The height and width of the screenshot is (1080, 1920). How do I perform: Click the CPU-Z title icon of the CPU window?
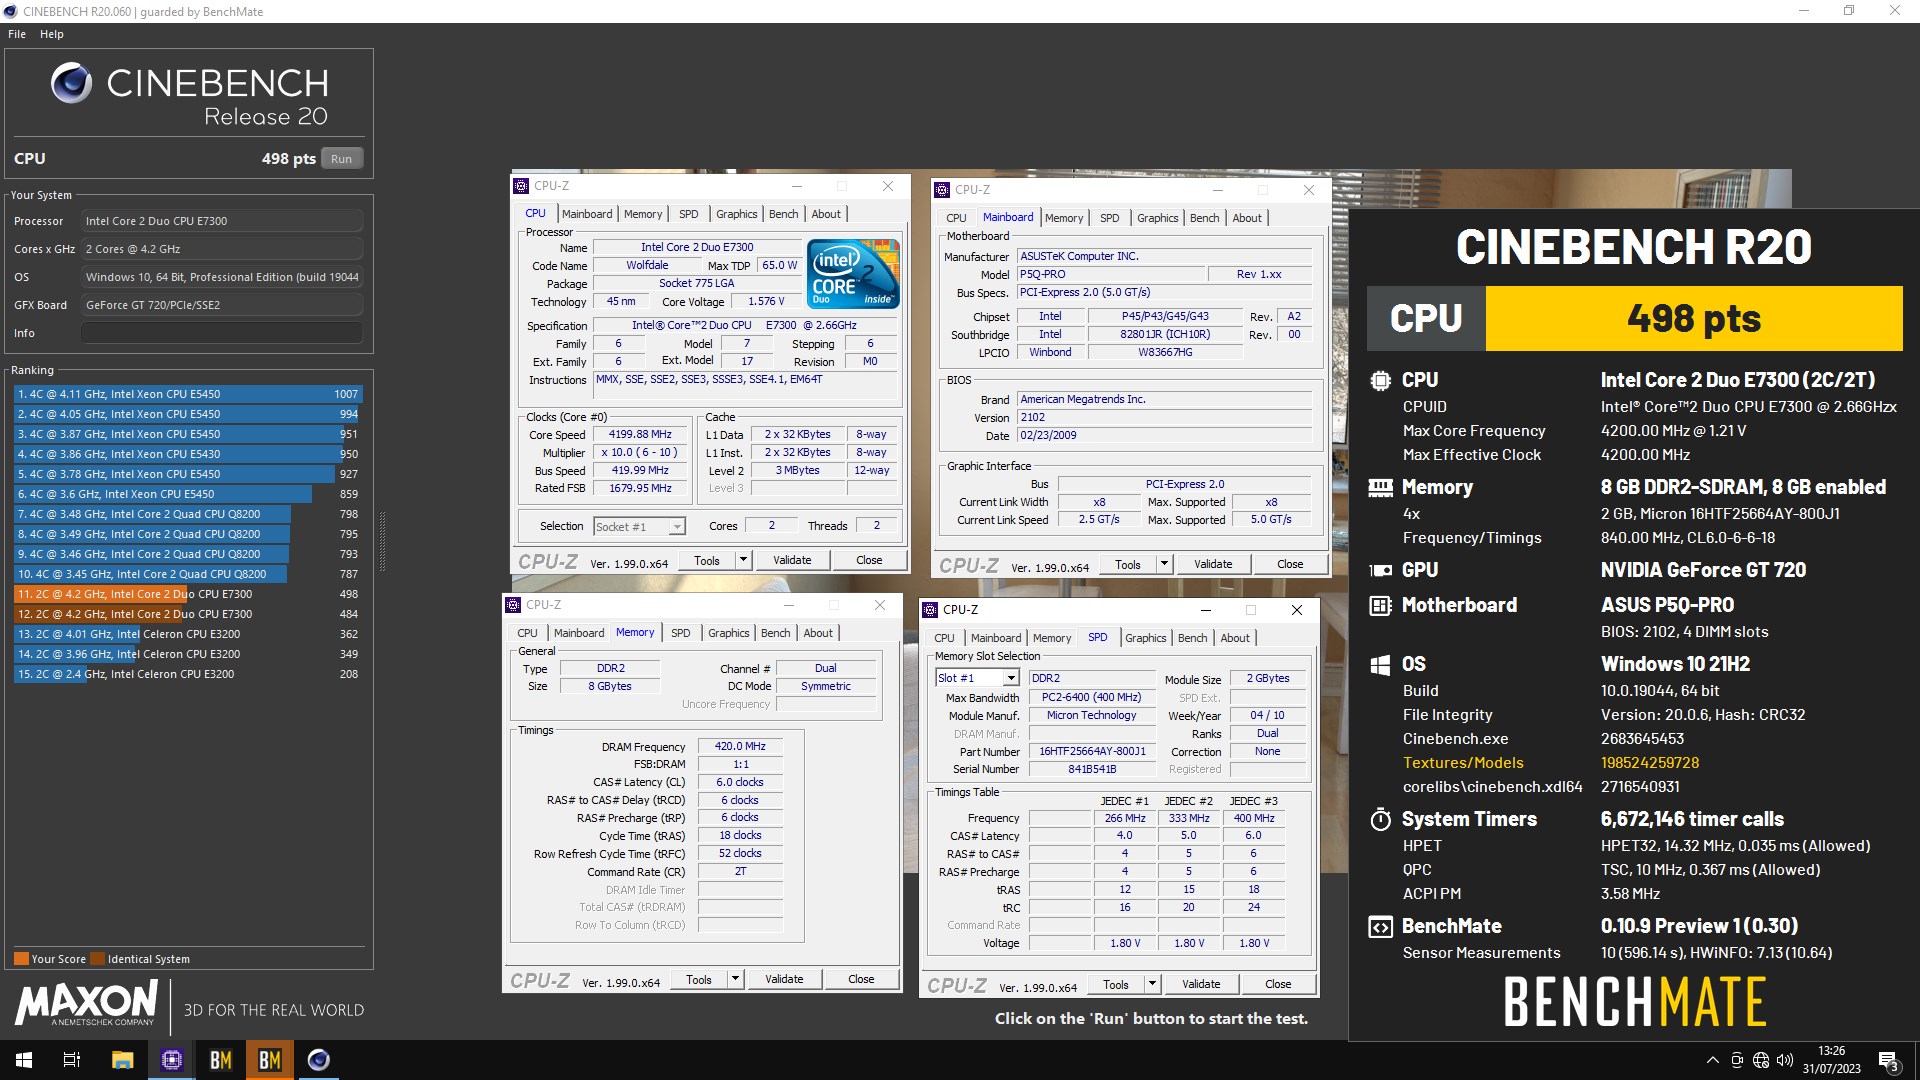[521, 186]
